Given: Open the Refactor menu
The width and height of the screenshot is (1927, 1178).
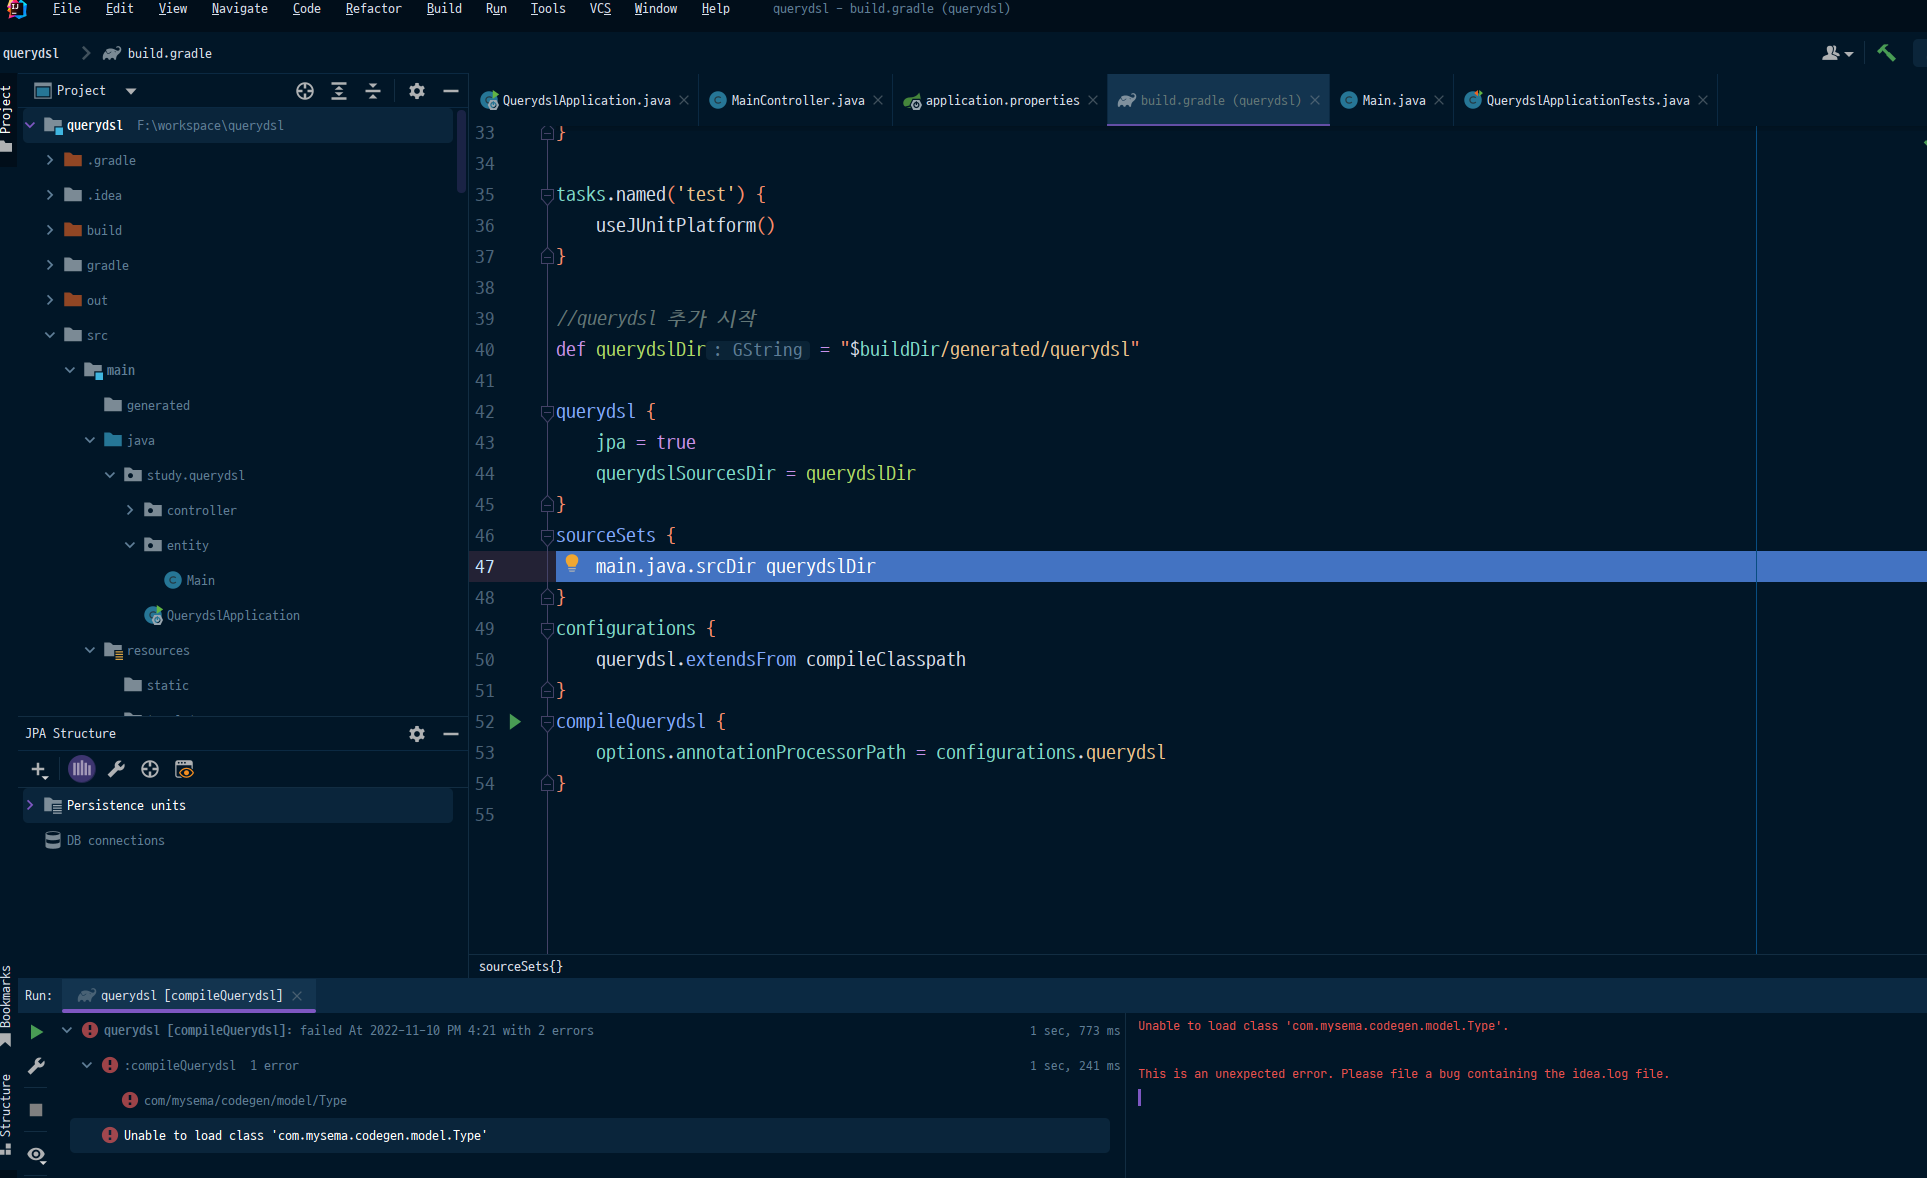Looking at the screenshot, I should [373, 9].
